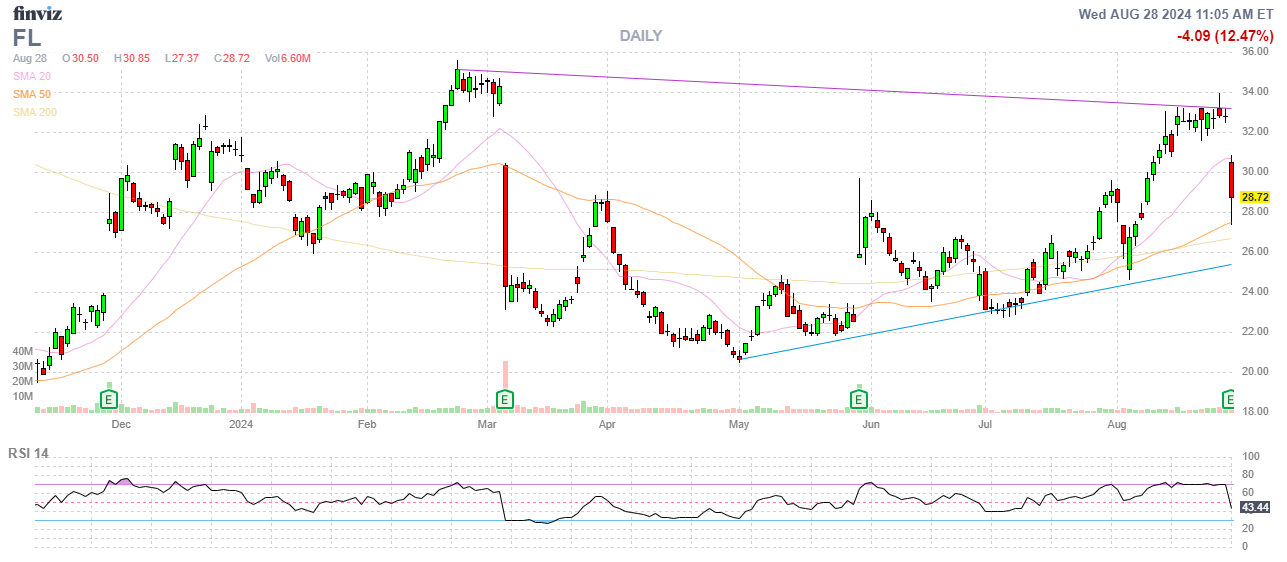Click the 2024 label on the time axis
This screenshot has width=1287, height=562.
[242, 424]
